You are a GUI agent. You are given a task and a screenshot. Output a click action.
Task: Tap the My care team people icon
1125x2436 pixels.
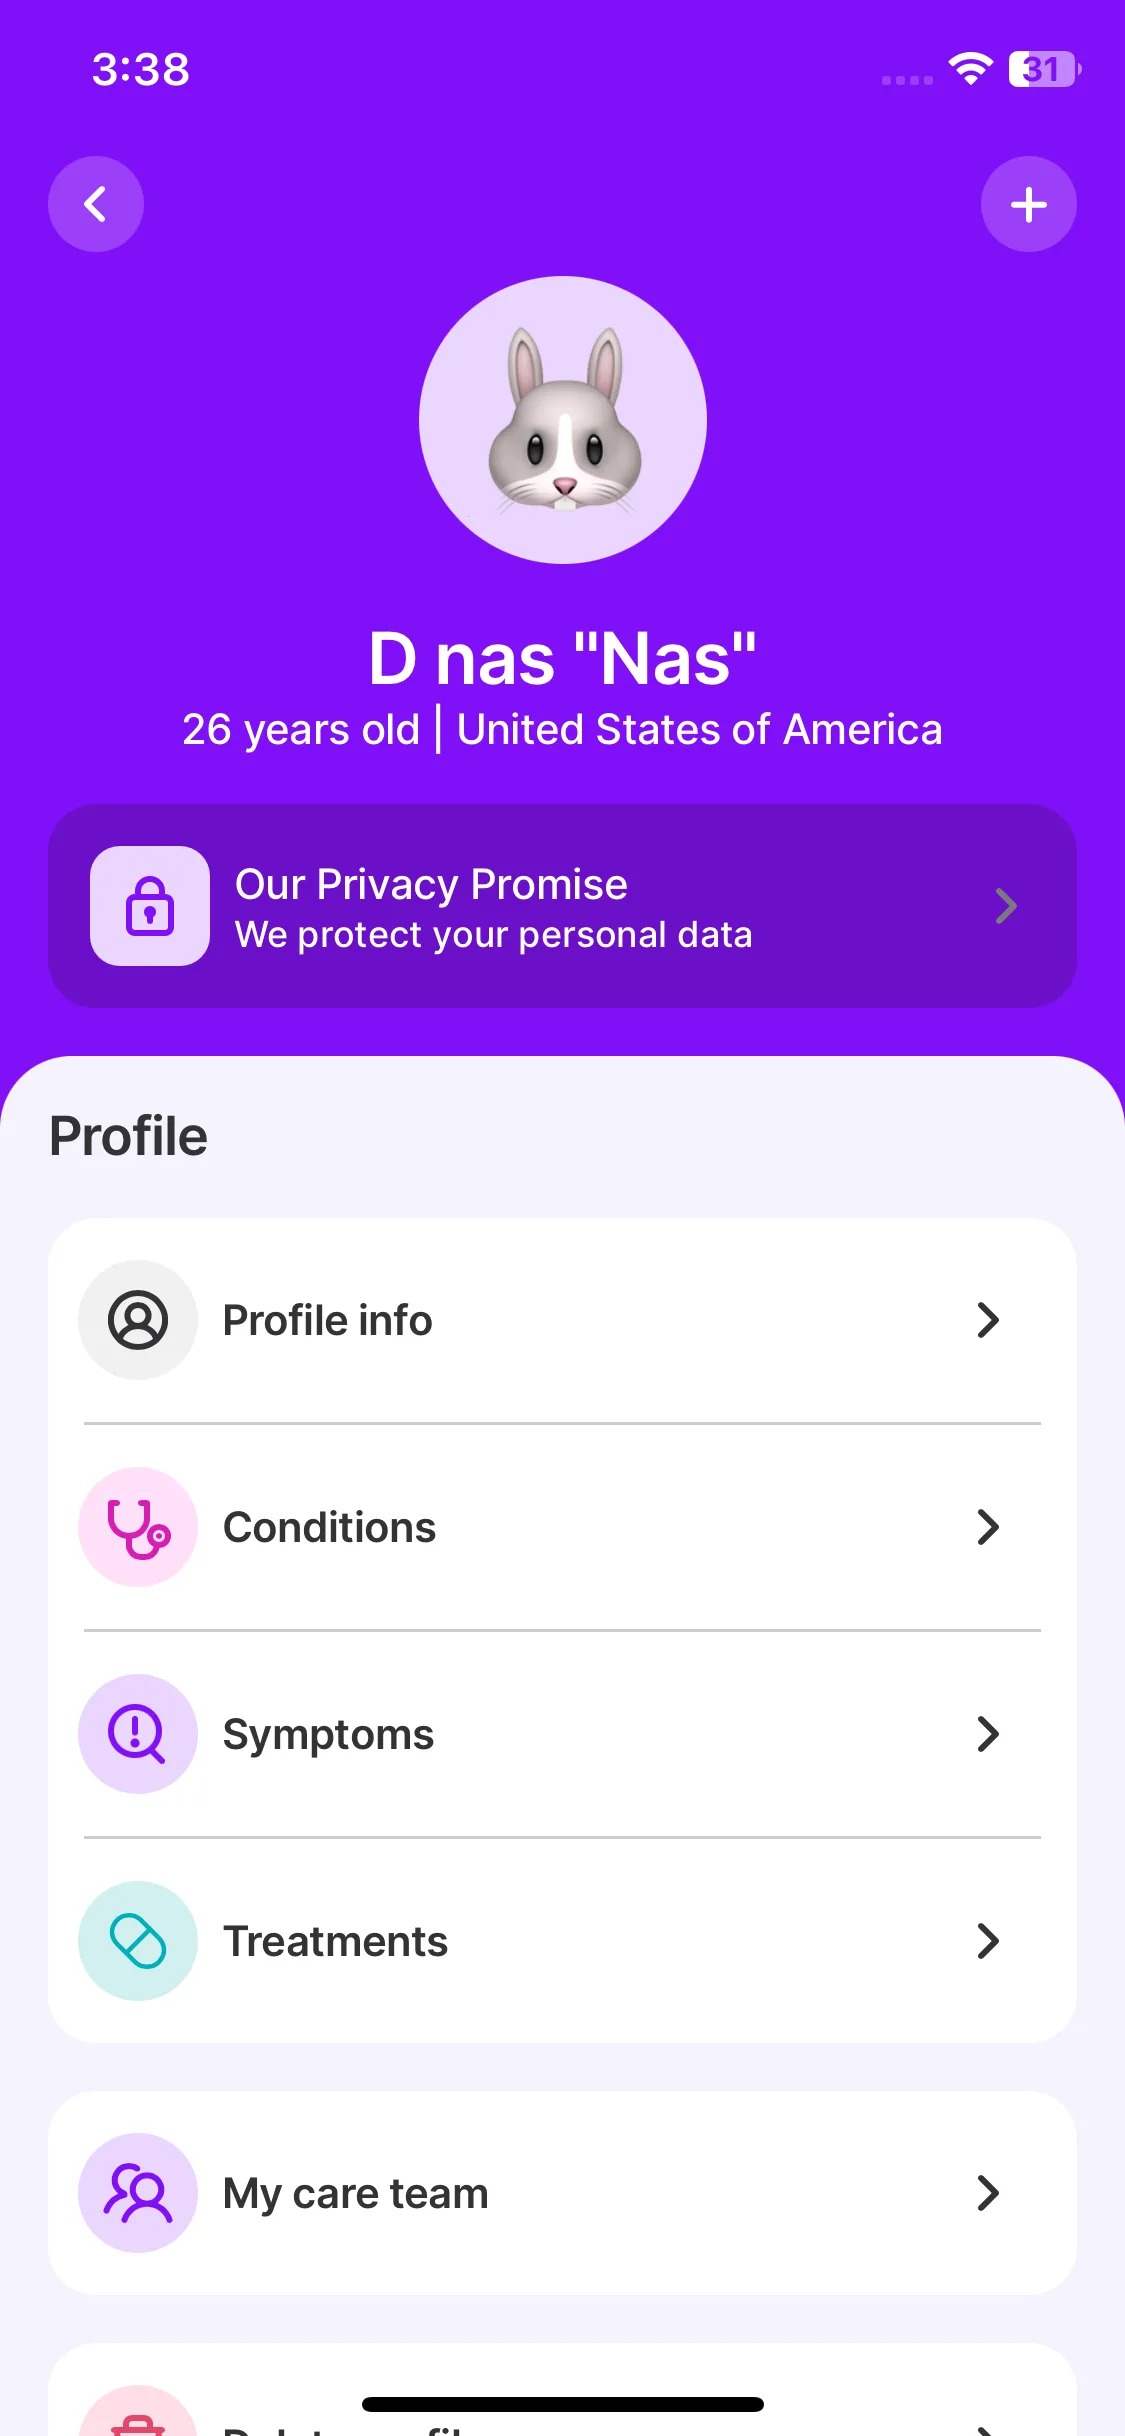coord(138,2193)
